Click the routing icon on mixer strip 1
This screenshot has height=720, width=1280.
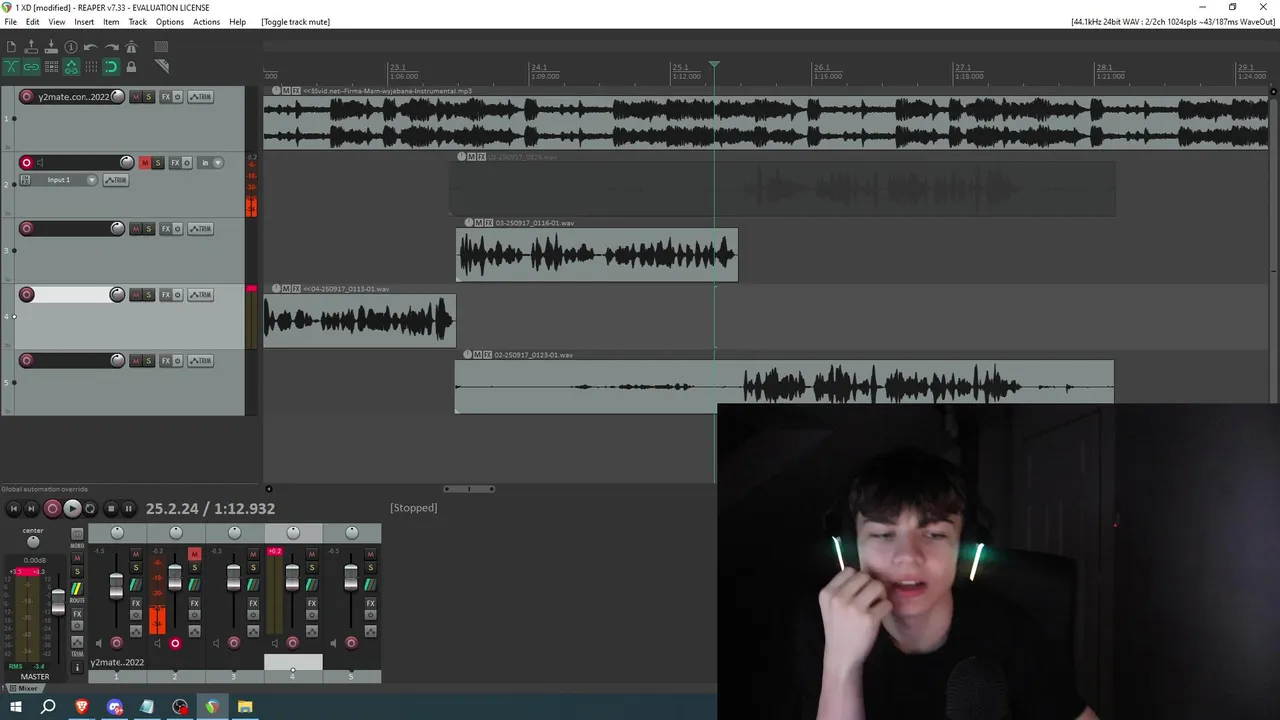(x=135, y=585)
